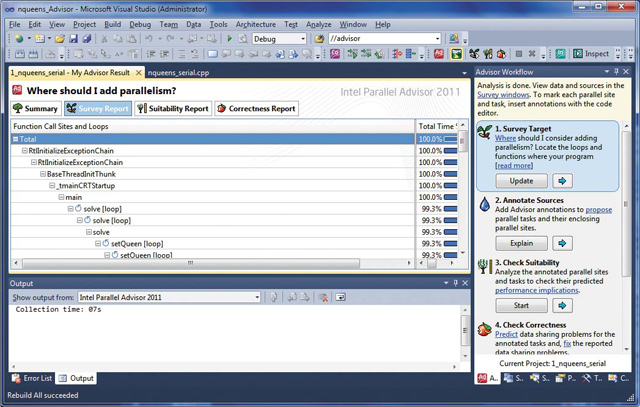Viewport: 640px width, 407px height.
Task: Click the Start button in Check Suitability
Action: 522,305
